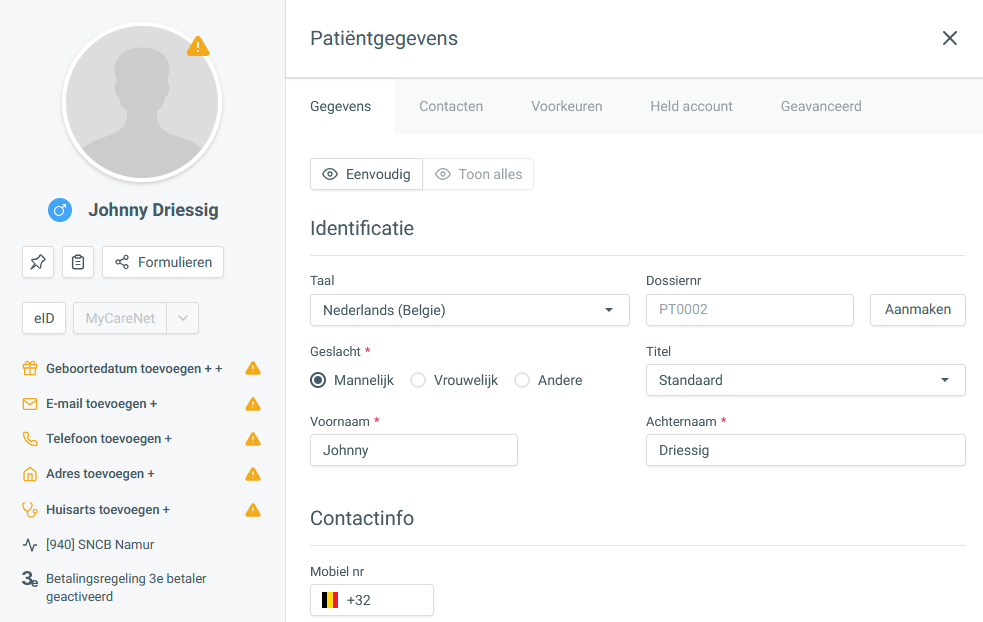Focus the Mobiel nr input field

[x=372, y=600]
